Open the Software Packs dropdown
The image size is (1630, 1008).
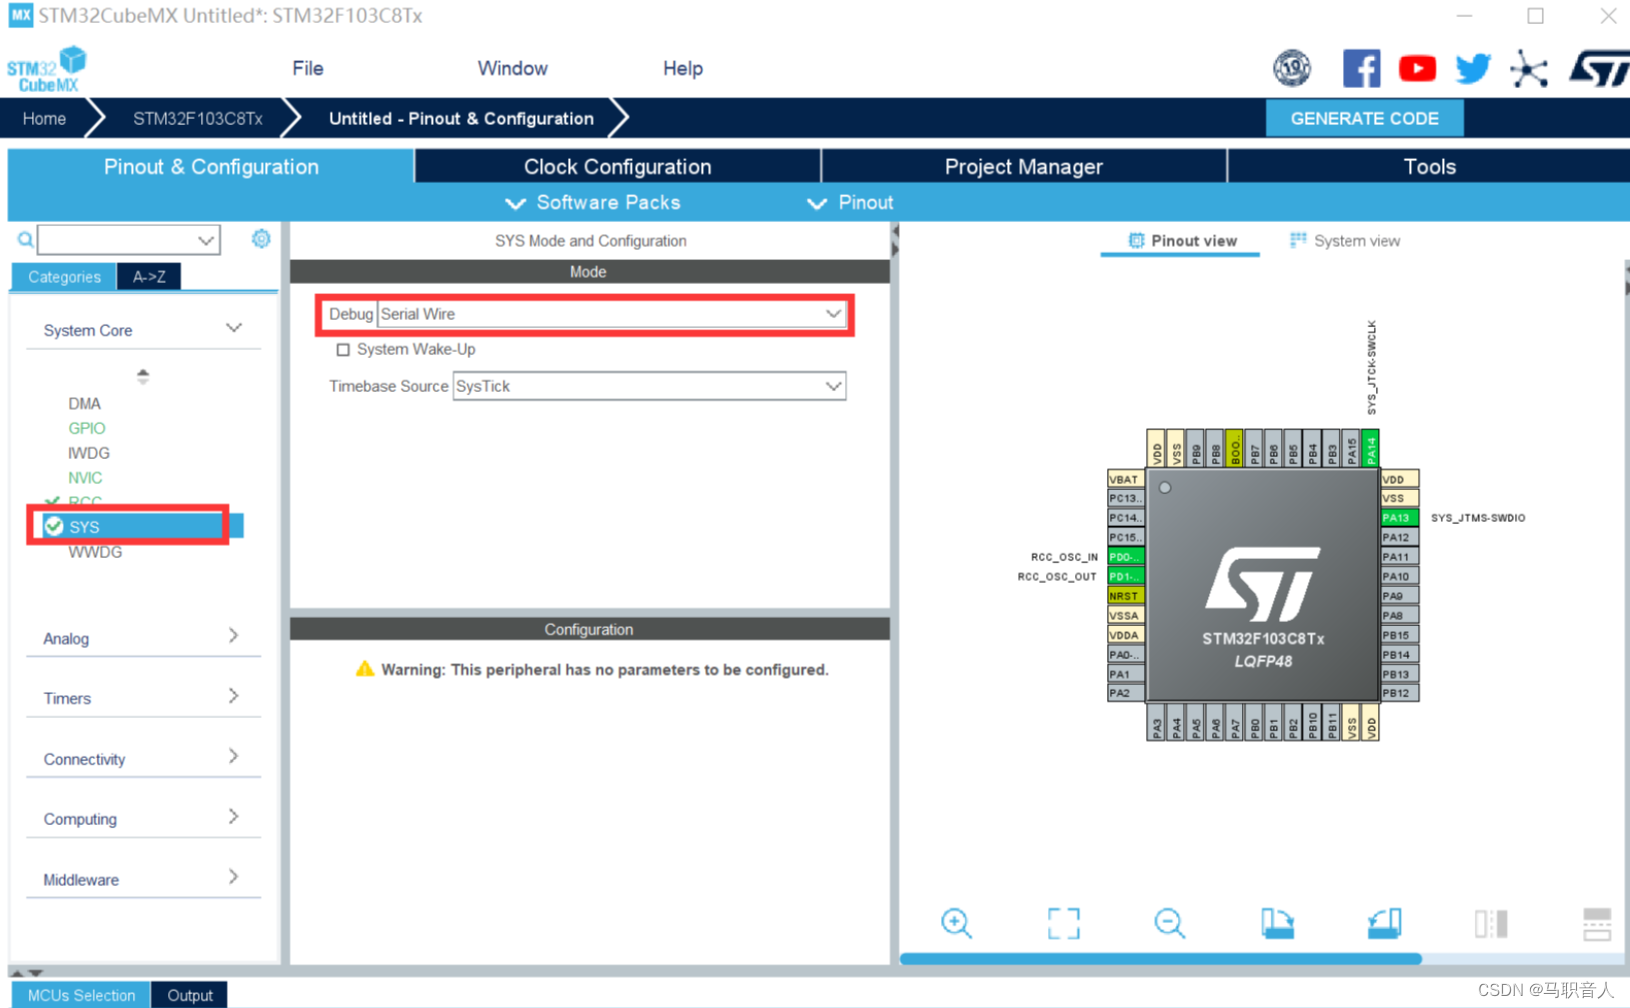(593, 203)
